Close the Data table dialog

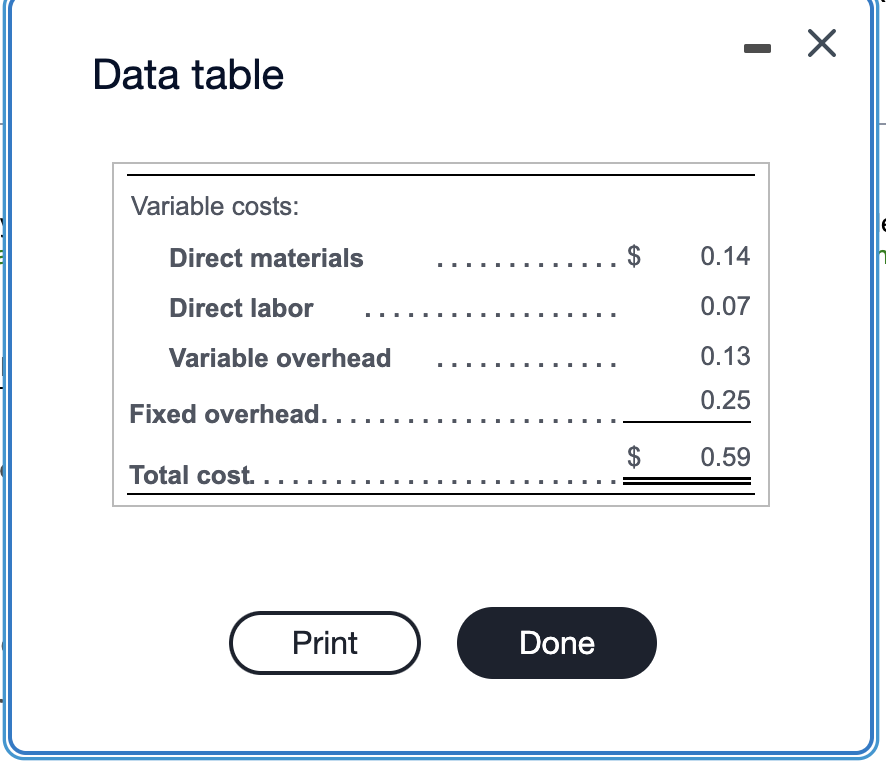820,43
